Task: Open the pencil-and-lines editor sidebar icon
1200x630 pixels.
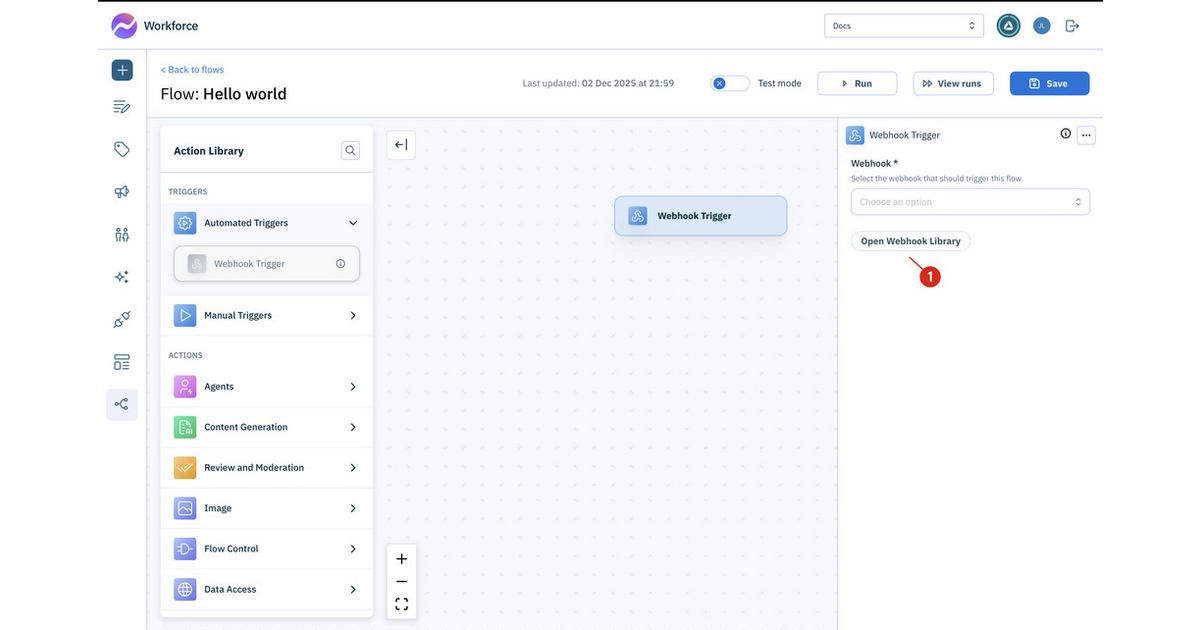Action: 122,106
